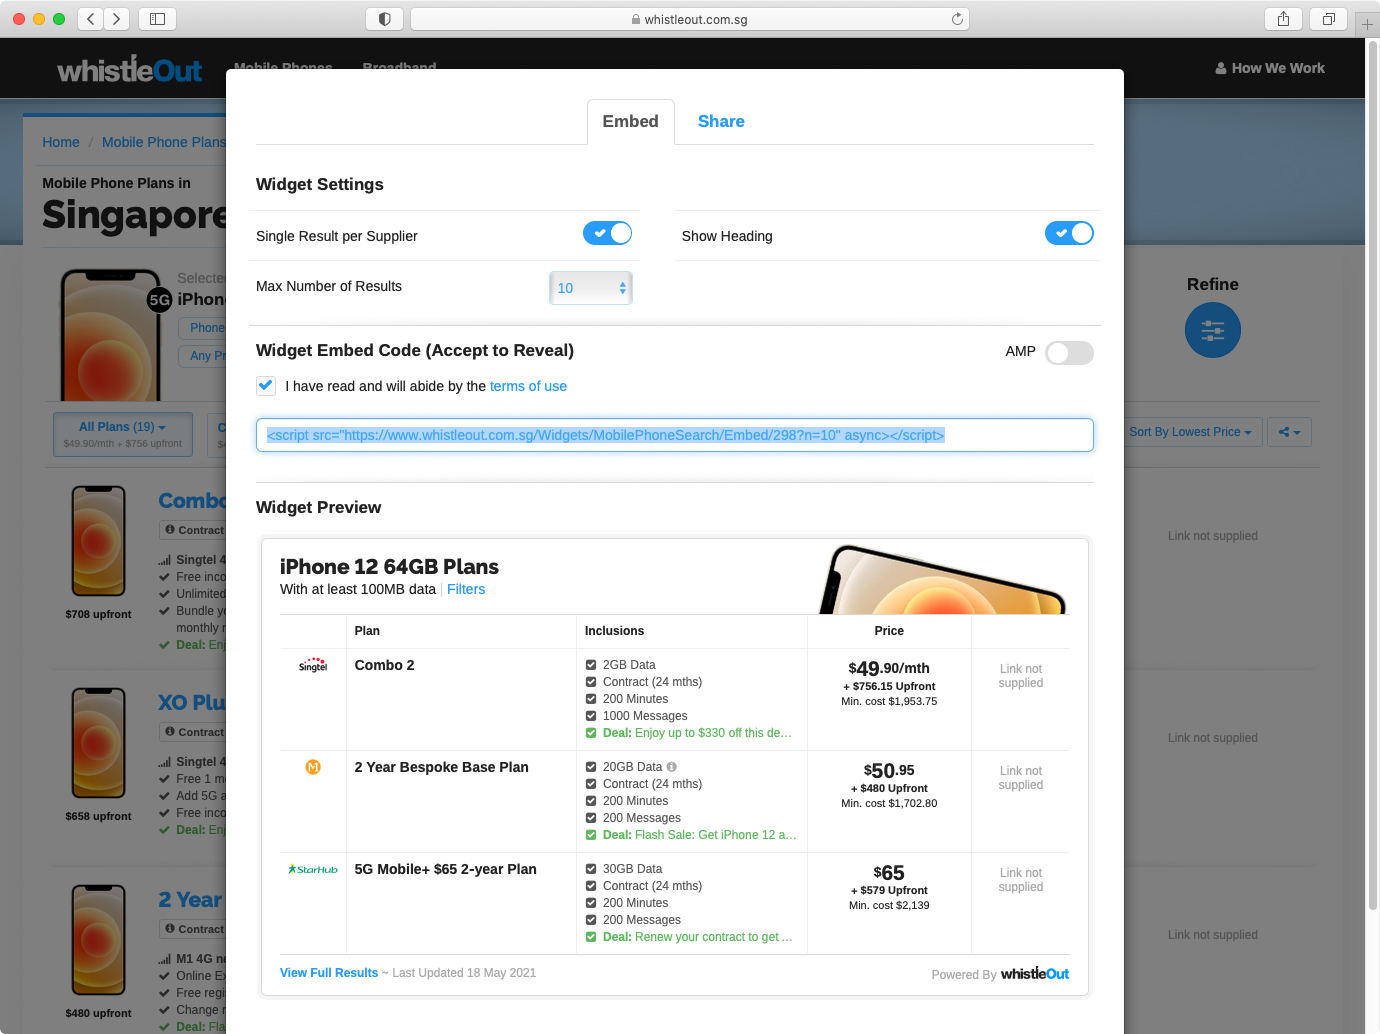
Task: Go back using Safari's back arrow
Action: (x=91, y=19)
